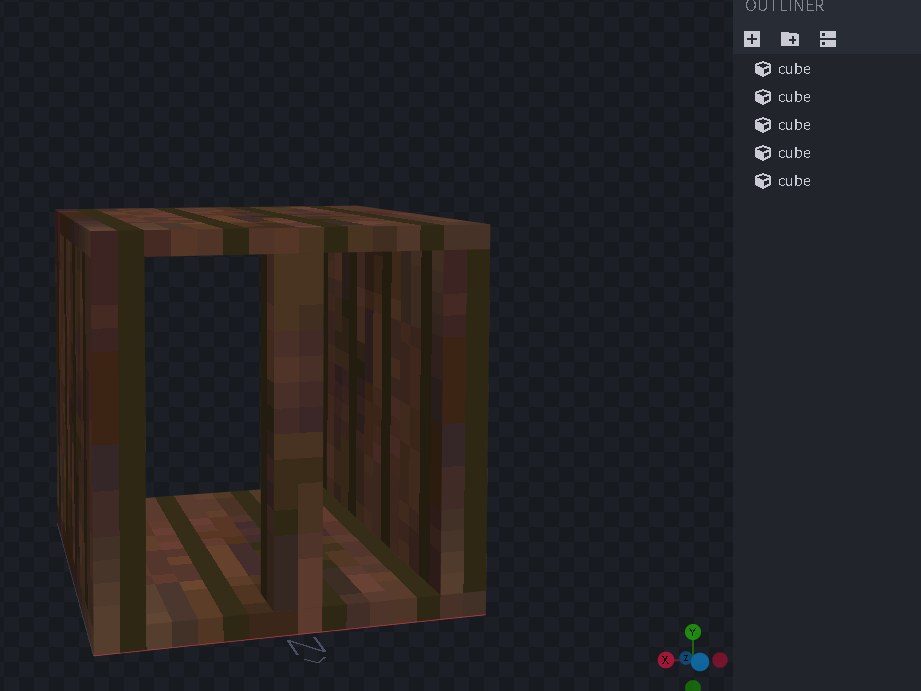Click the dark red unlabeled gizmo circle
Screen dimensions: 921x691
point(720,660)
